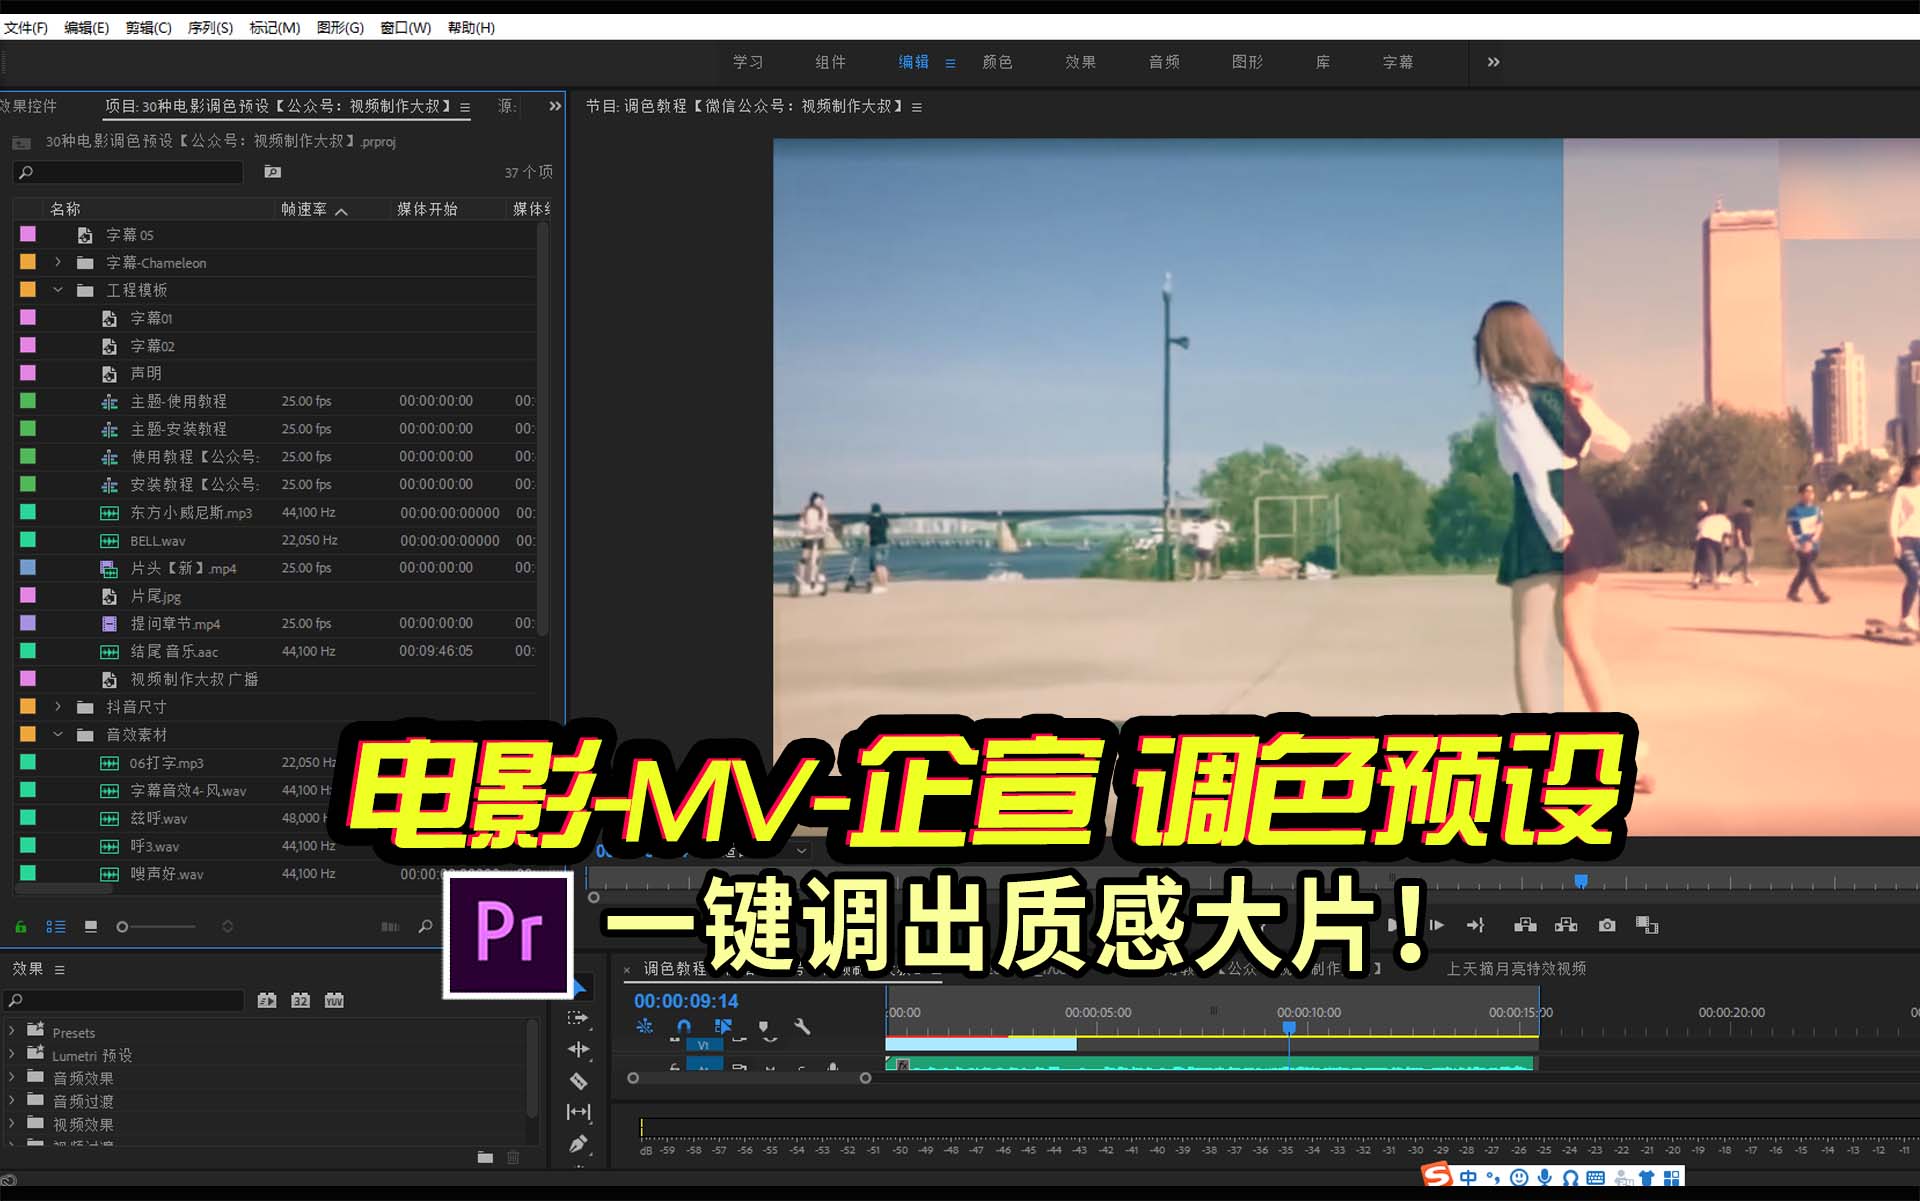The height and width of the screenshot is (1201, 1920).
Task: Select the Ripple Edit tool
Action: click(x=578, y=1049)
